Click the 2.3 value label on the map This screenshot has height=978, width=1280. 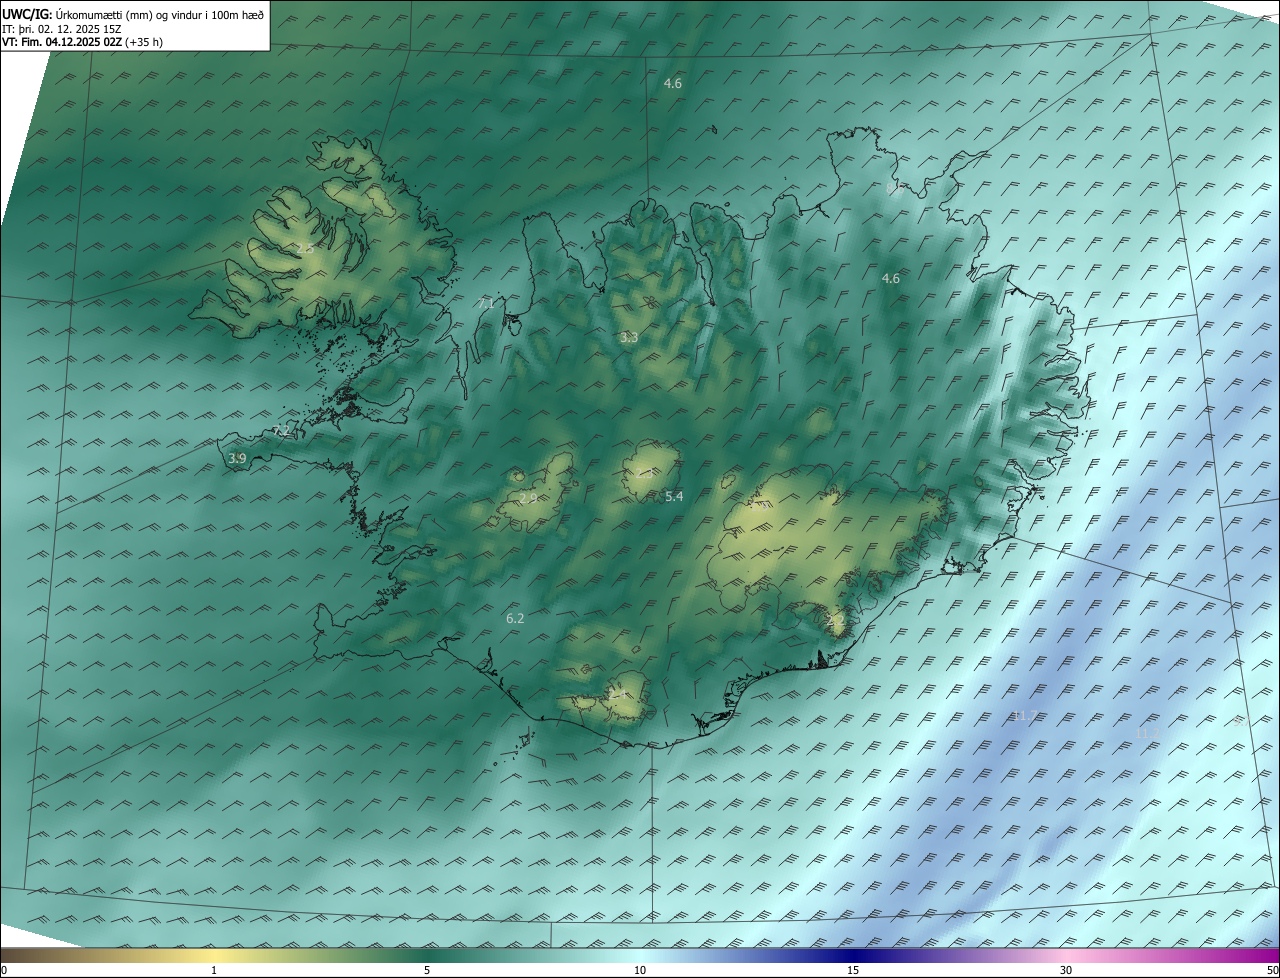[644, 474]
